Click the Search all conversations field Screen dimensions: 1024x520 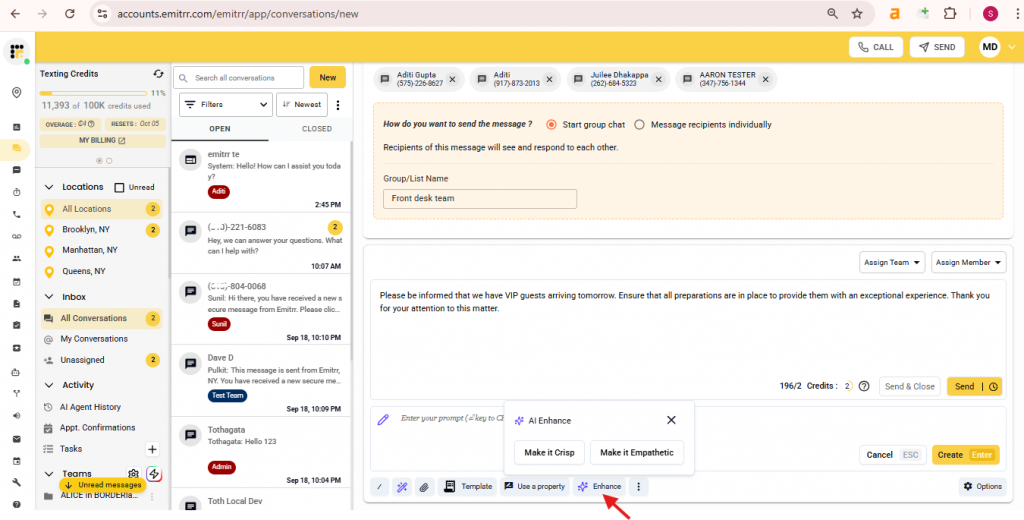(x=240, y=77)
